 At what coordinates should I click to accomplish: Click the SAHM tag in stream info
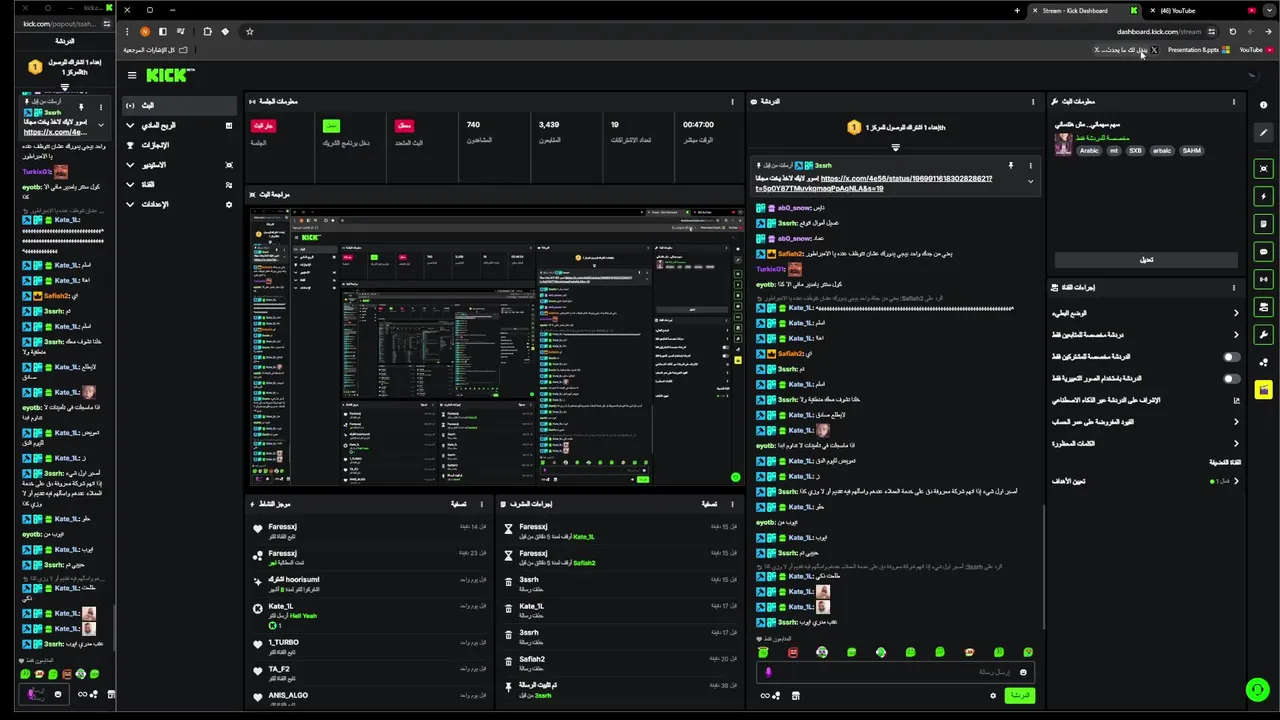coord(1191,151)
